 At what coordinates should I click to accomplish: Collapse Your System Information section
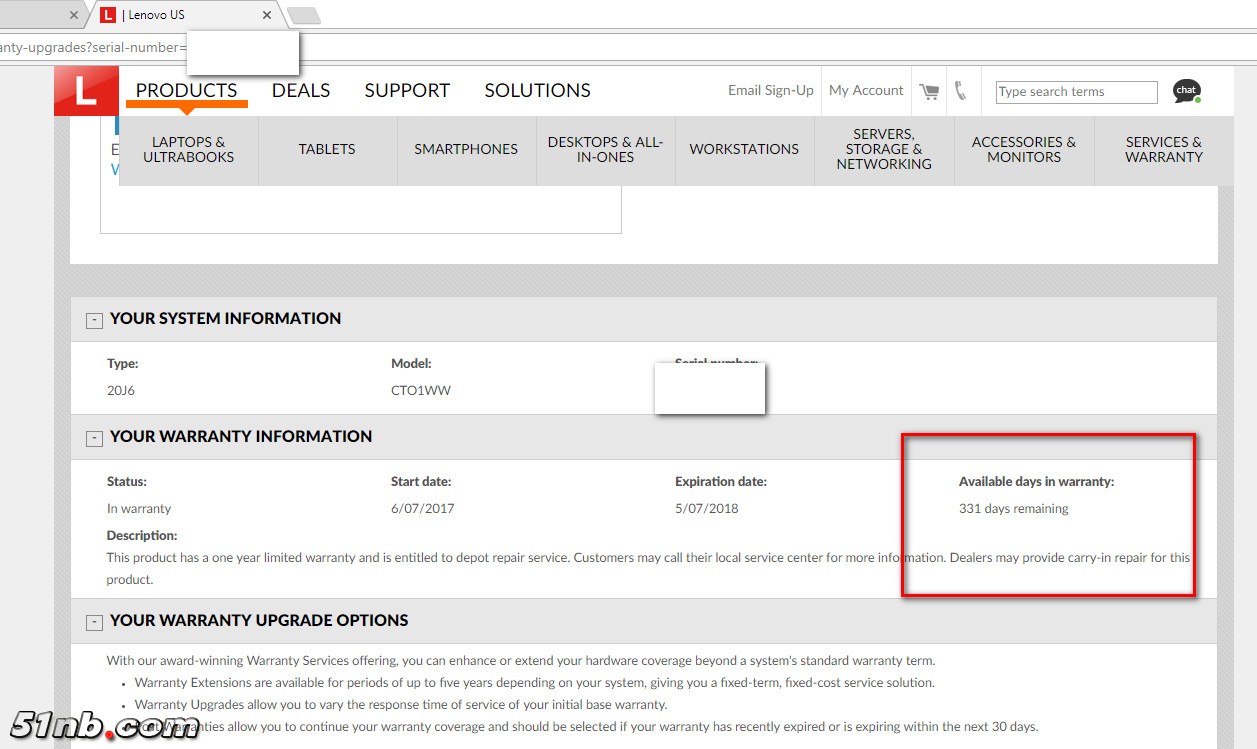click(94, 320)
